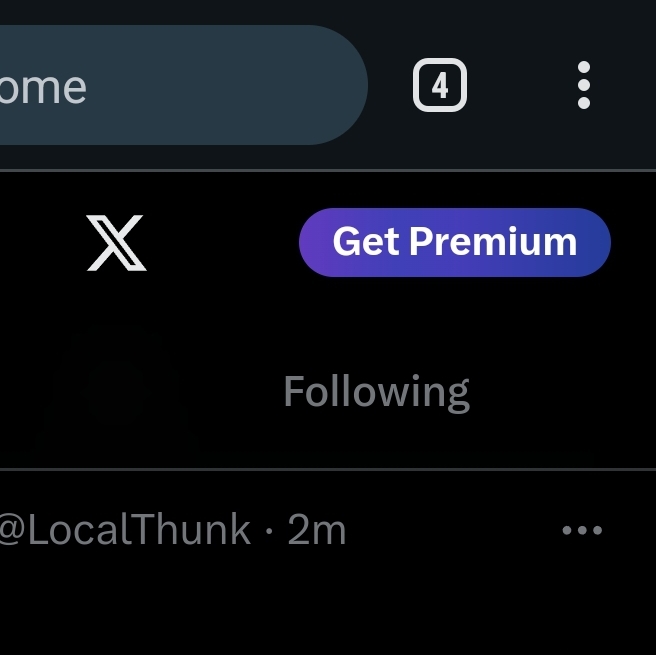Viewport: 656px width, 655px height.
Task: Switch to the Following tab
Action: (x=376, y=391)
